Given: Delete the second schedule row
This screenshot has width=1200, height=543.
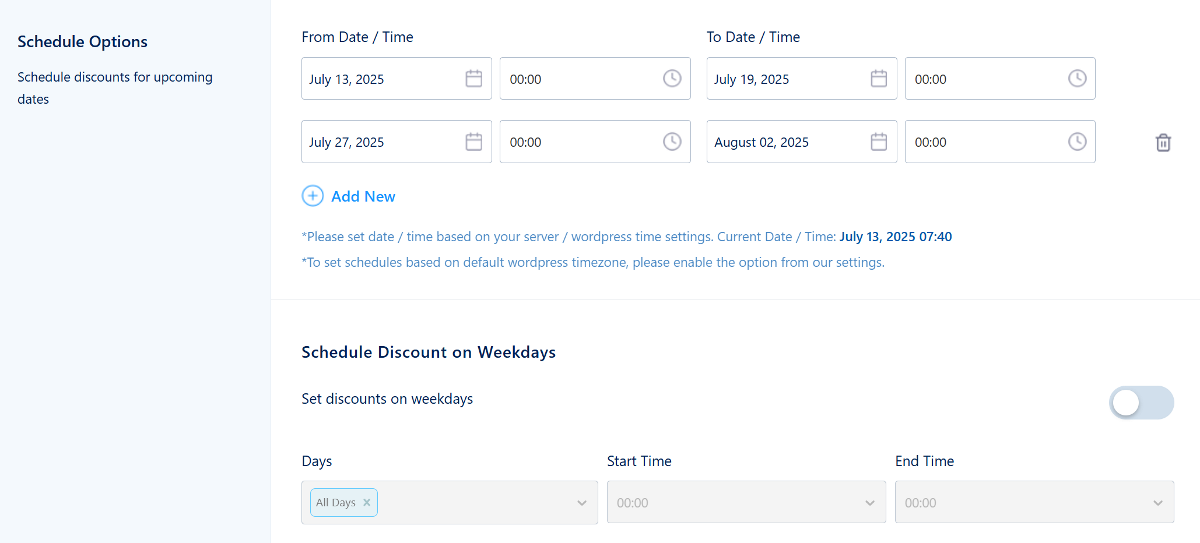Looking at the screenshot, I should (x=1163, y=143).
